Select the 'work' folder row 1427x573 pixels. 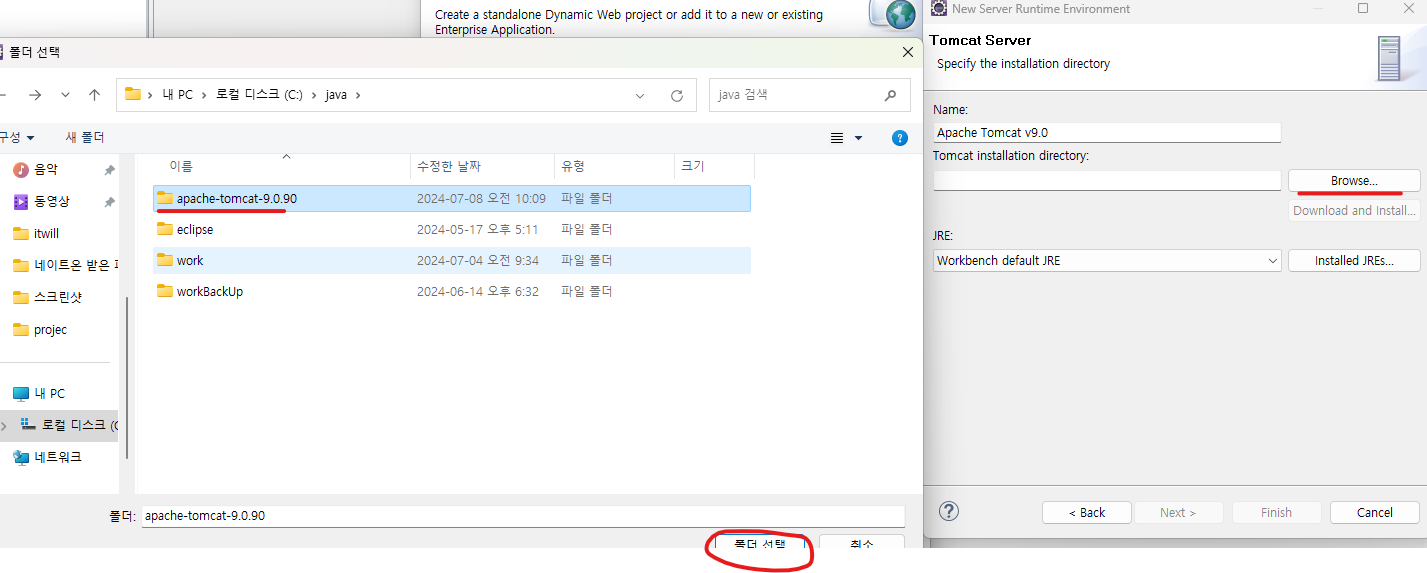(452, 260)
